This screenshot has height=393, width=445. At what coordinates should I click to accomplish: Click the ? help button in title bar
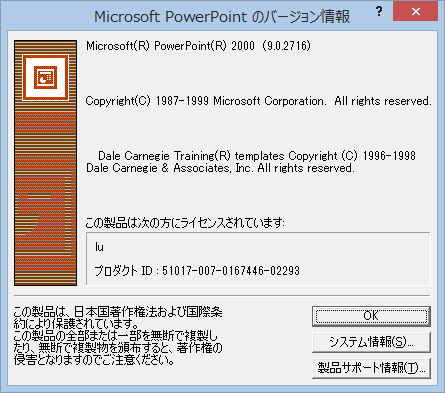coord(379,12)
